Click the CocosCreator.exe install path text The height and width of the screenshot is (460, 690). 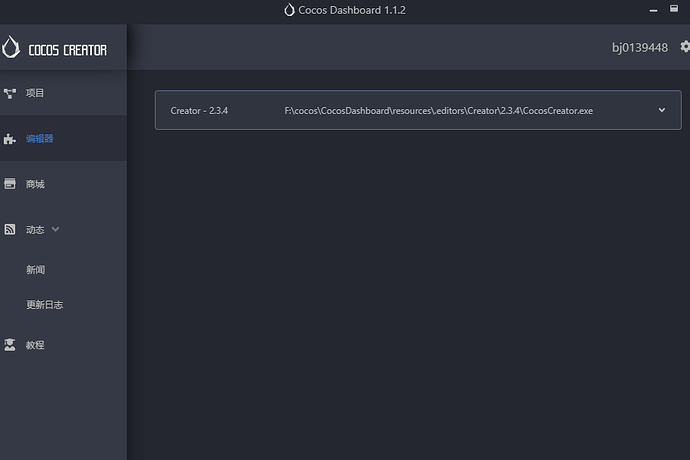(x=439, y=110)
